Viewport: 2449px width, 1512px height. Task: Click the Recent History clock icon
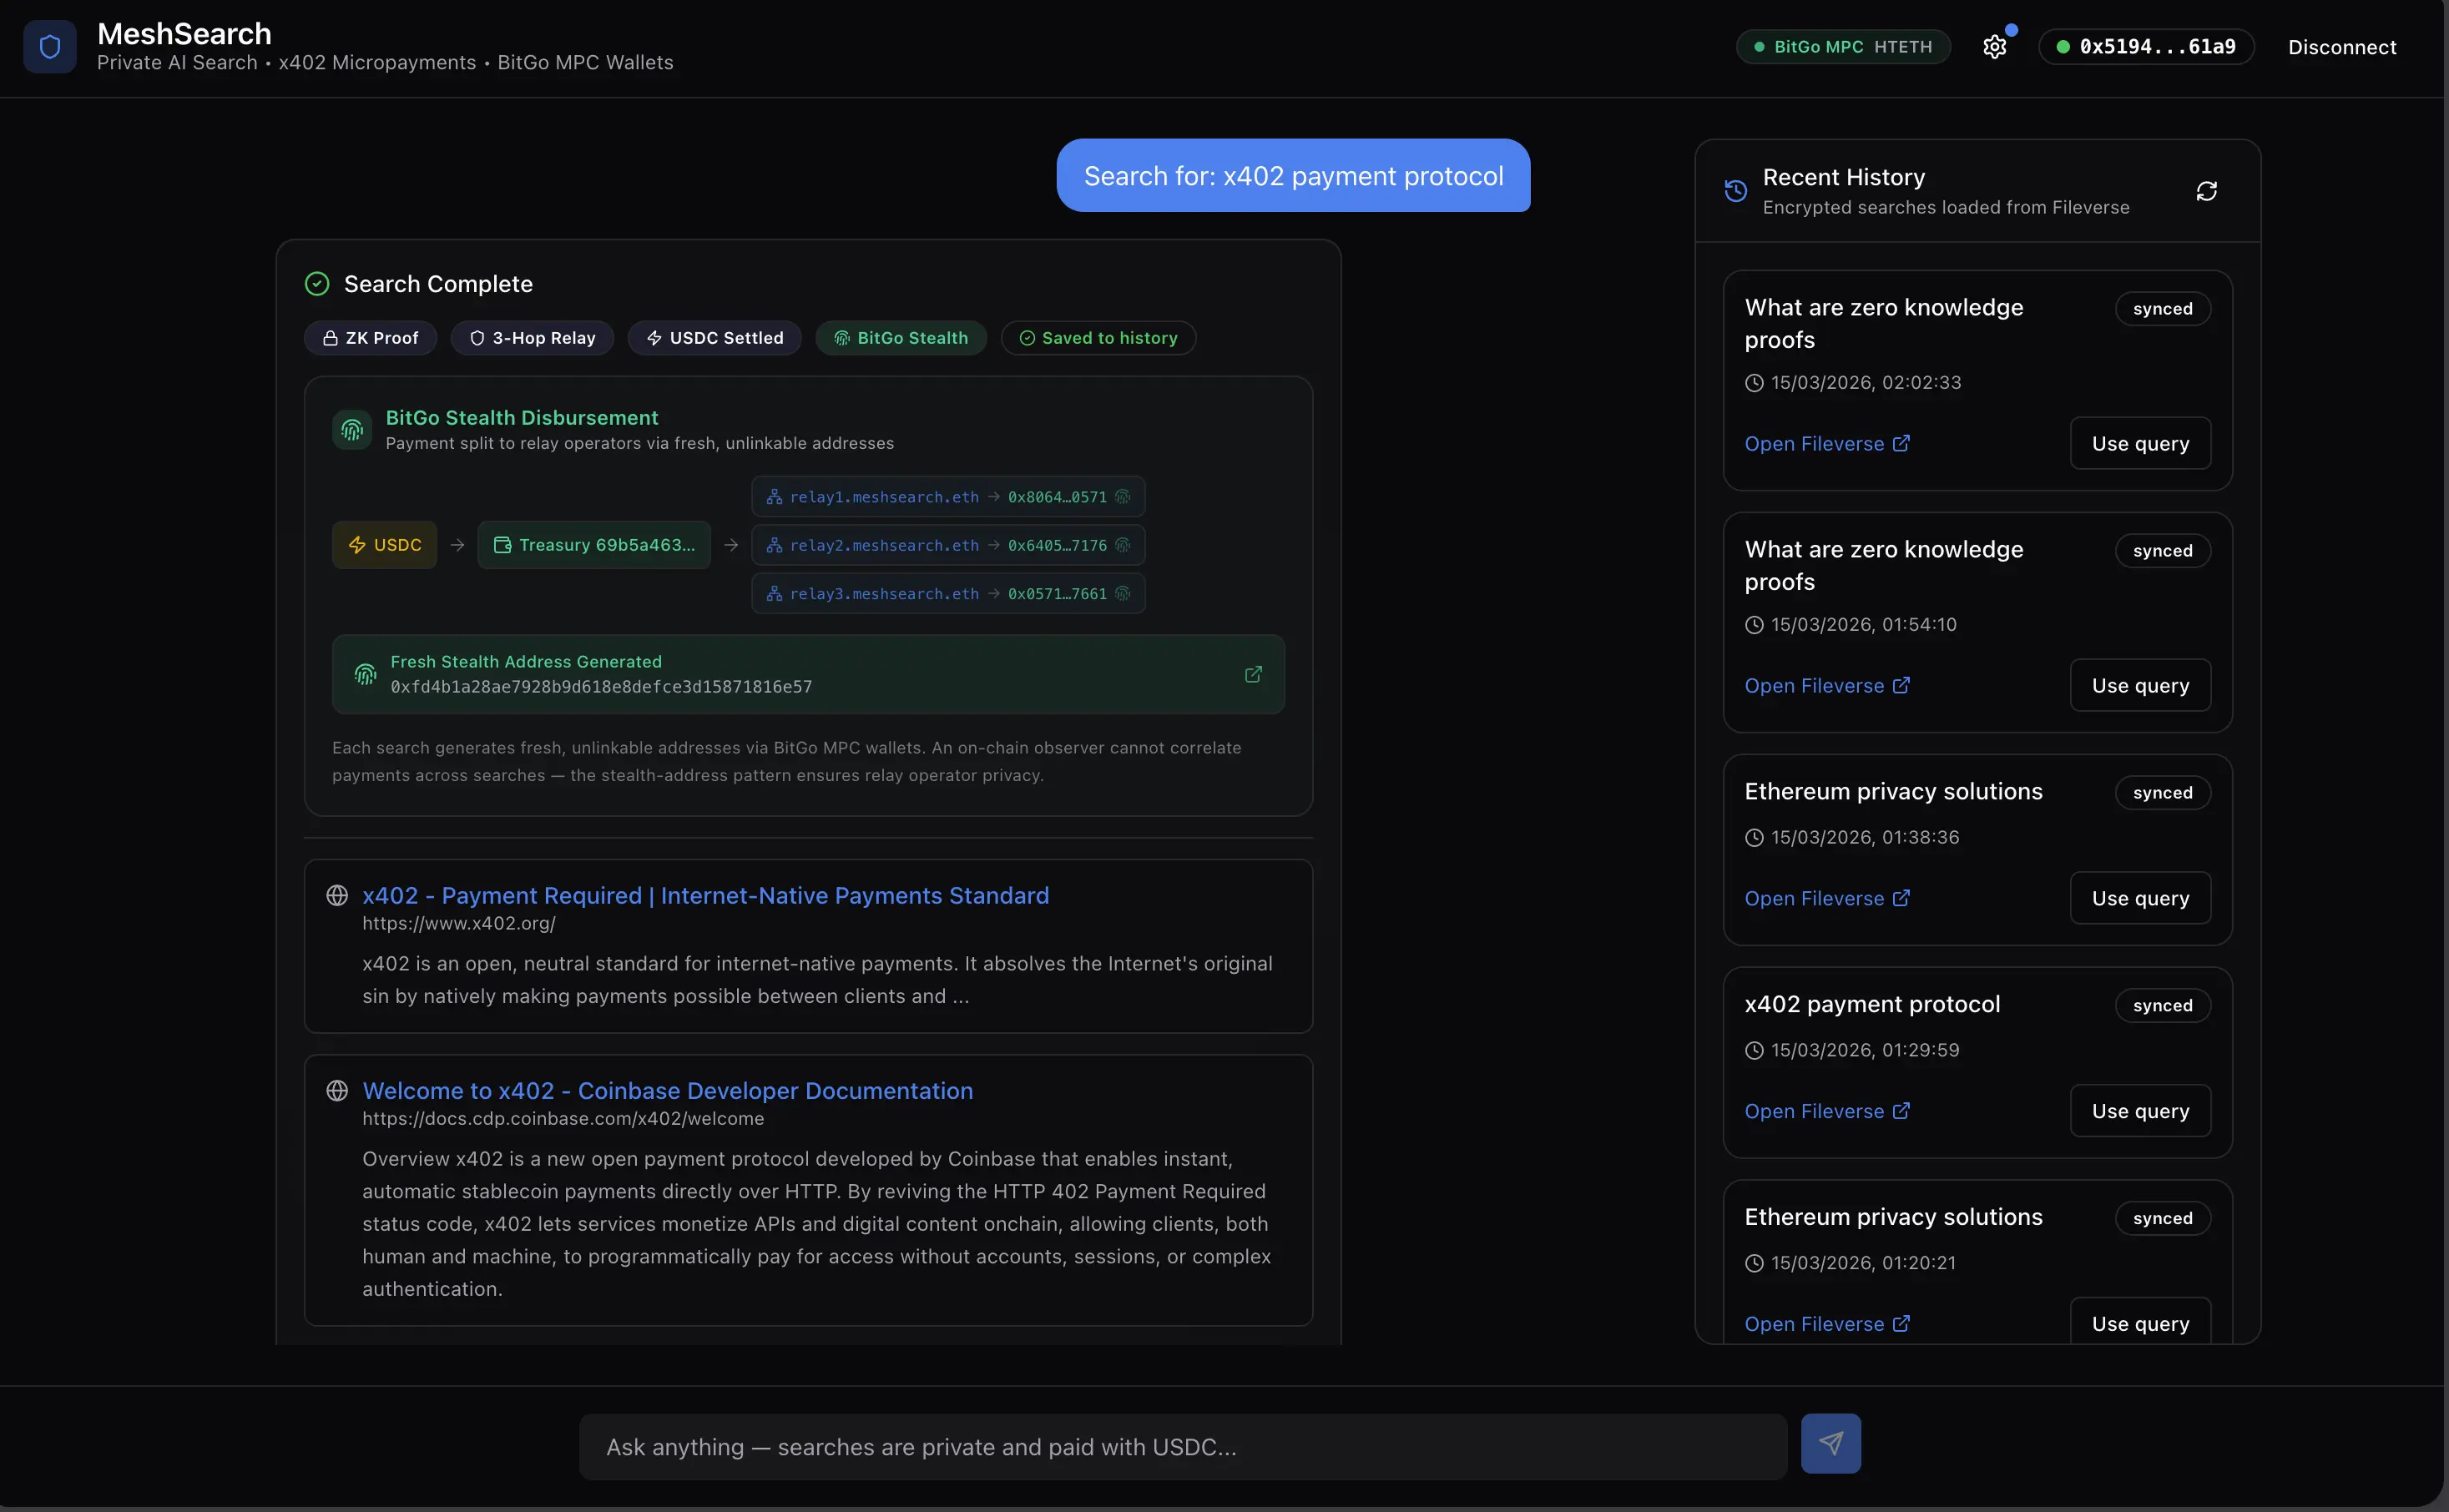1736,191
